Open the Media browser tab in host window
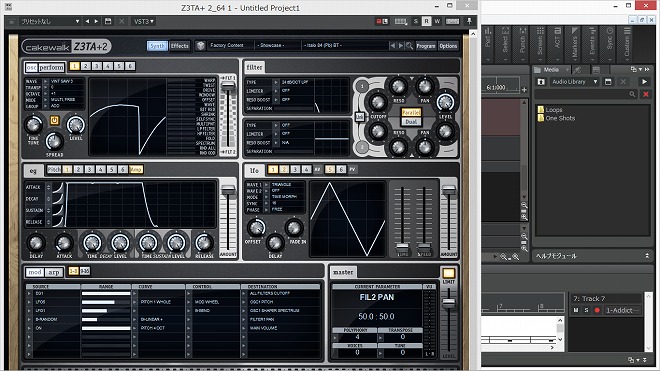Image resolution: width=660 pixels, height=371 pixels. pyautogui.click(x=551, y=70)
